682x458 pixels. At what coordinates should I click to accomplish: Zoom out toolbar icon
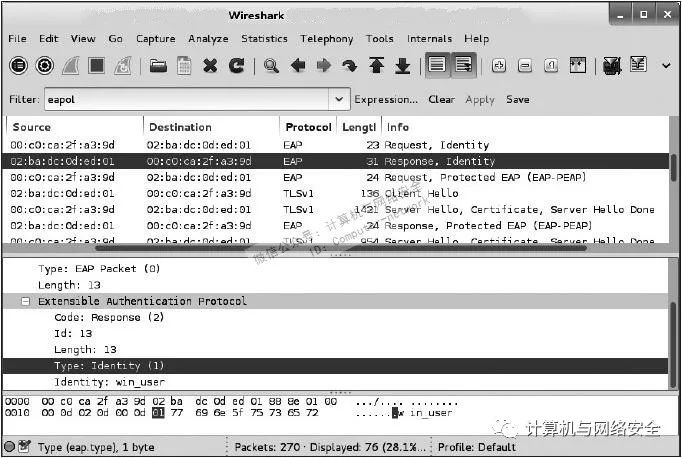pyautogui.click(x=525, y=66)
